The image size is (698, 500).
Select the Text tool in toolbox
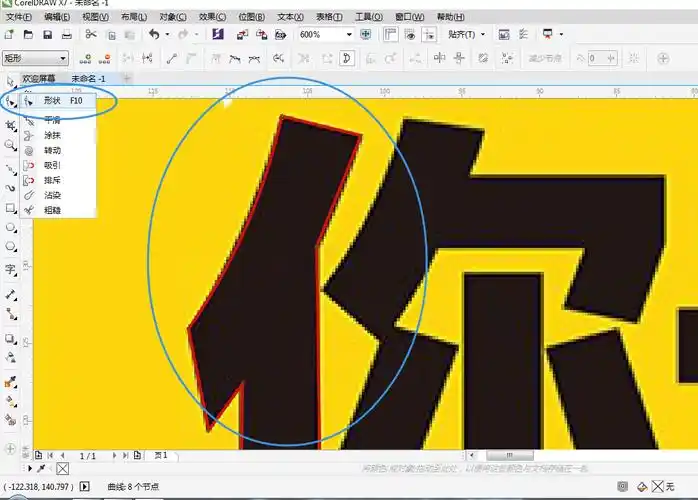pos(10,270)
